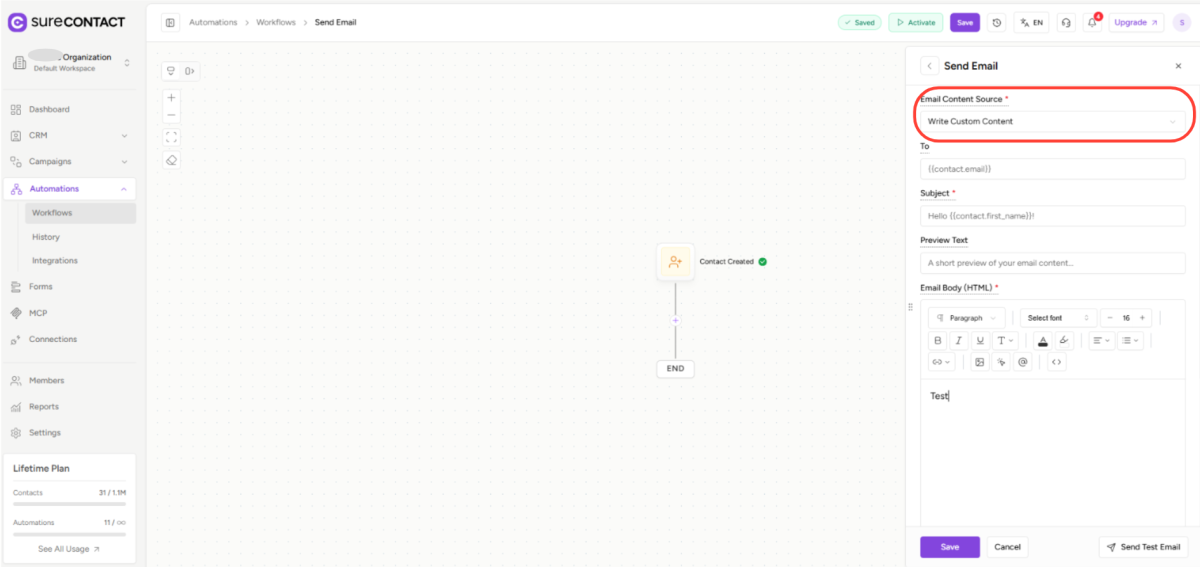Click the Send Test Email button
This screenshot has width=1200, height=567.
(x=1143, y=547)
